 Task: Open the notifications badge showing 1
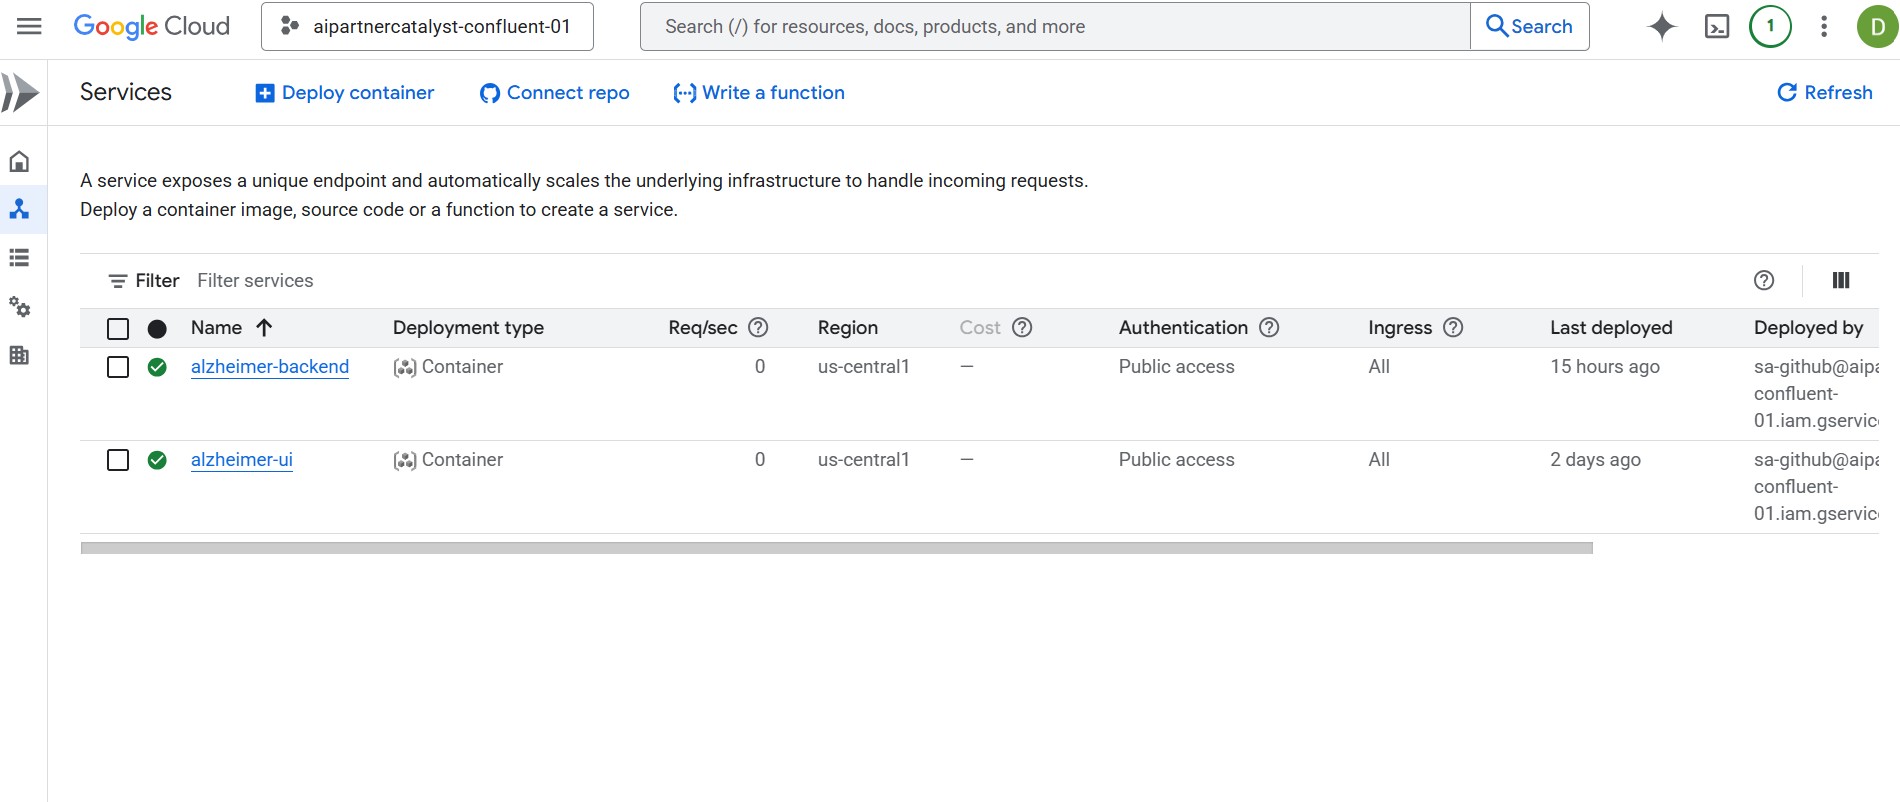1770,26
